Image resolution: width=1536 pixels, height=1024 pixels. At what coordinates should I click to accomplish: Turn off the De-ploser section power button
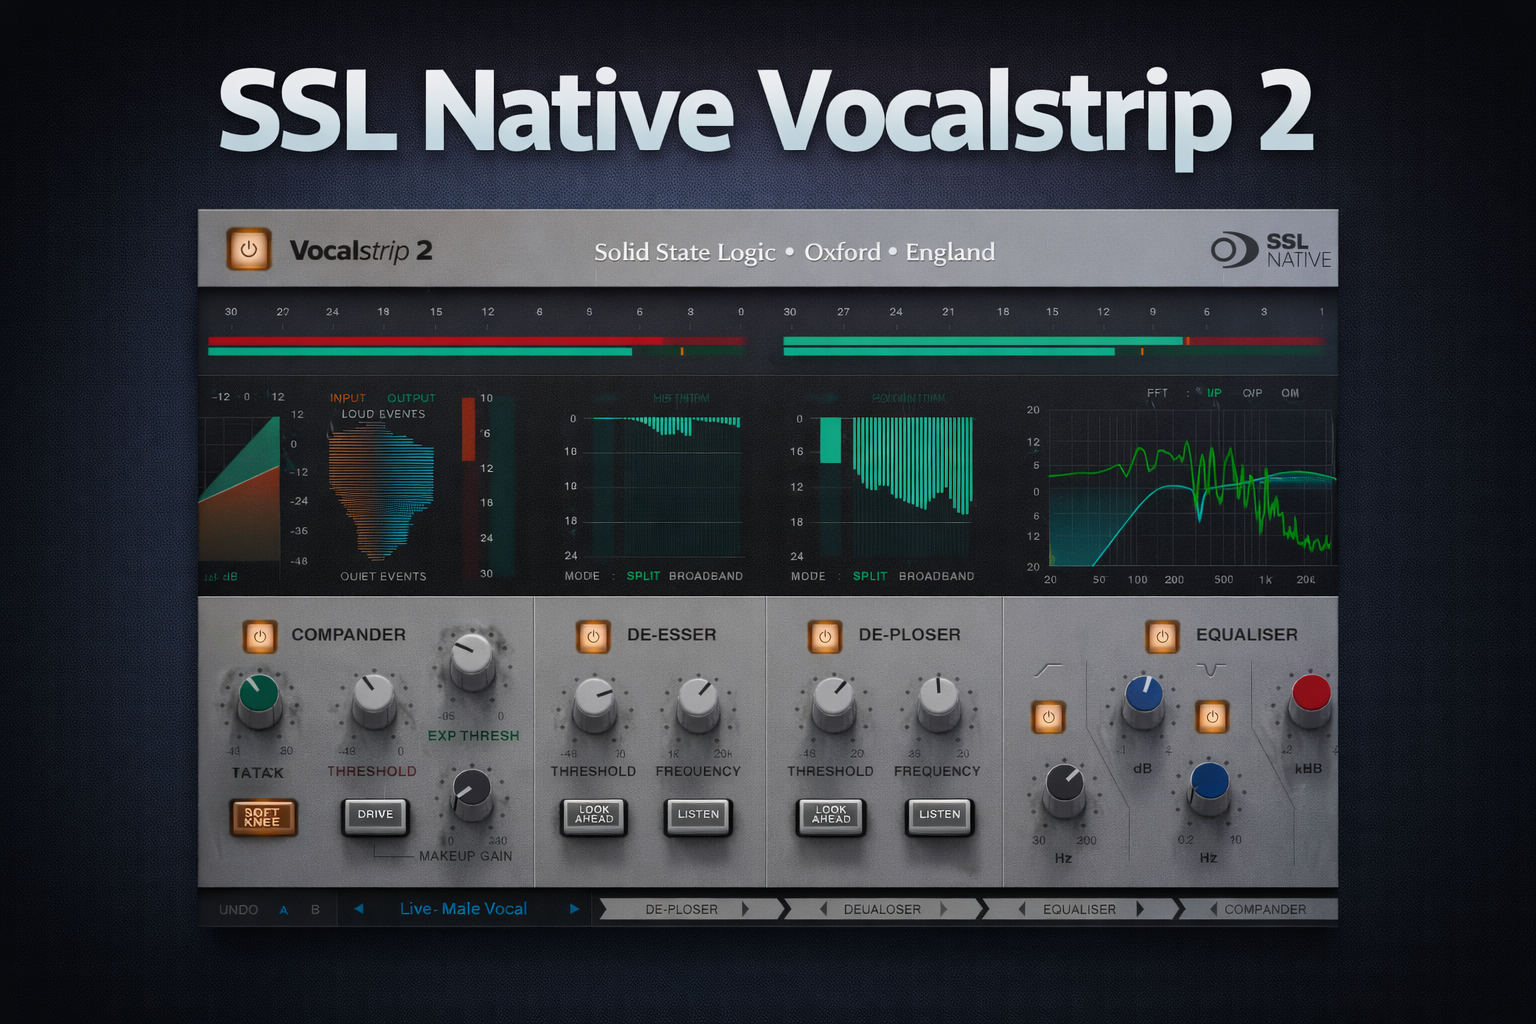(x=825, y=636)
